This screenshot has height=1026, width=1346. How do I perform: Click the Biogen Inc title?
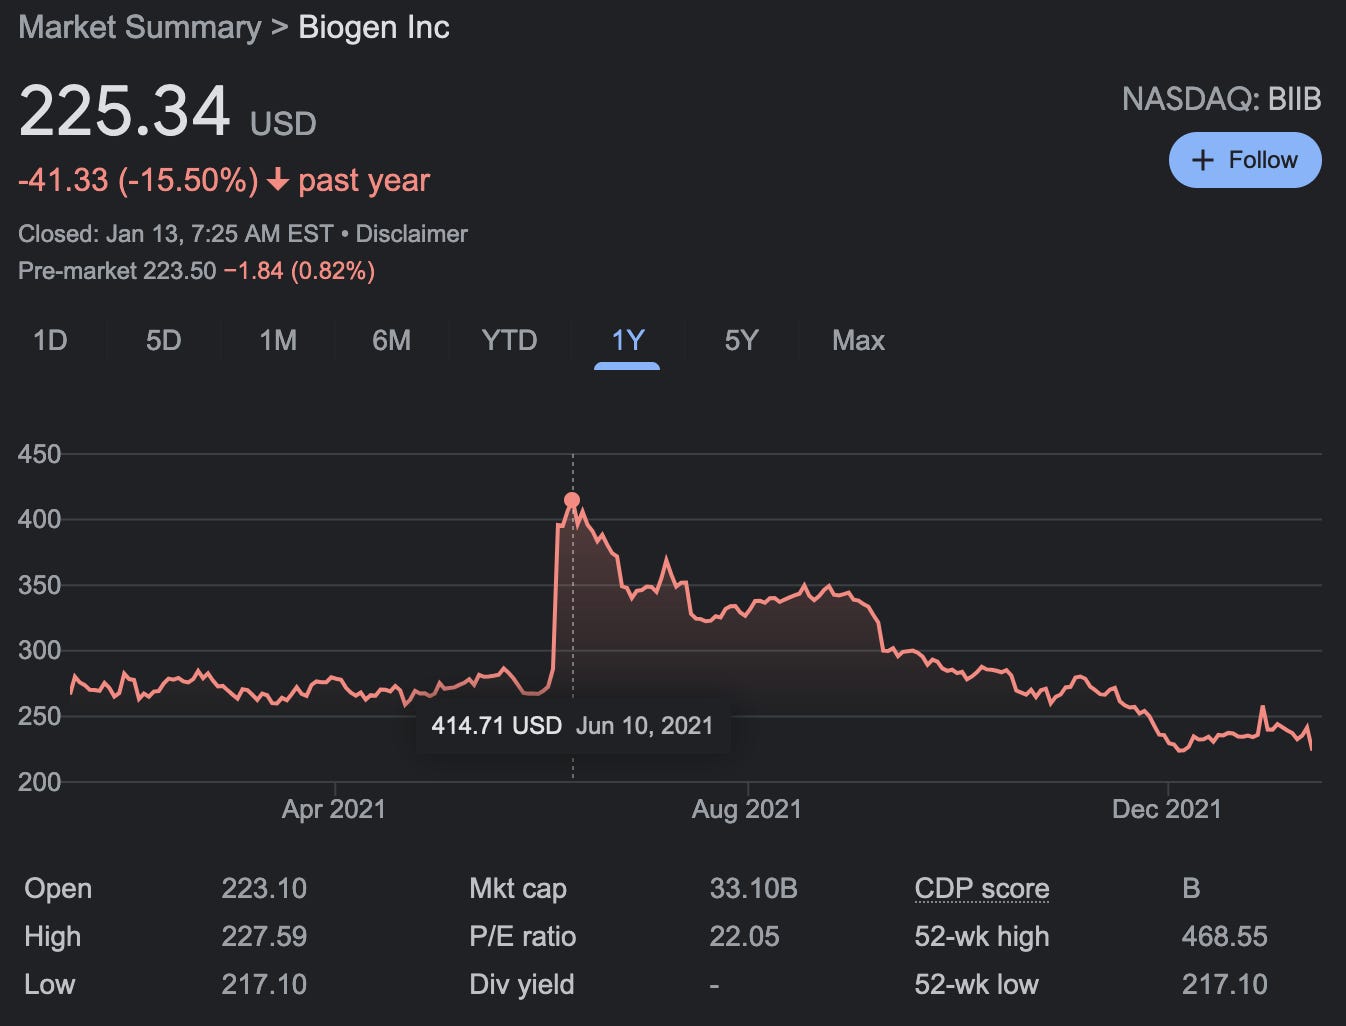pyautogui.click(x=374, y=27)
